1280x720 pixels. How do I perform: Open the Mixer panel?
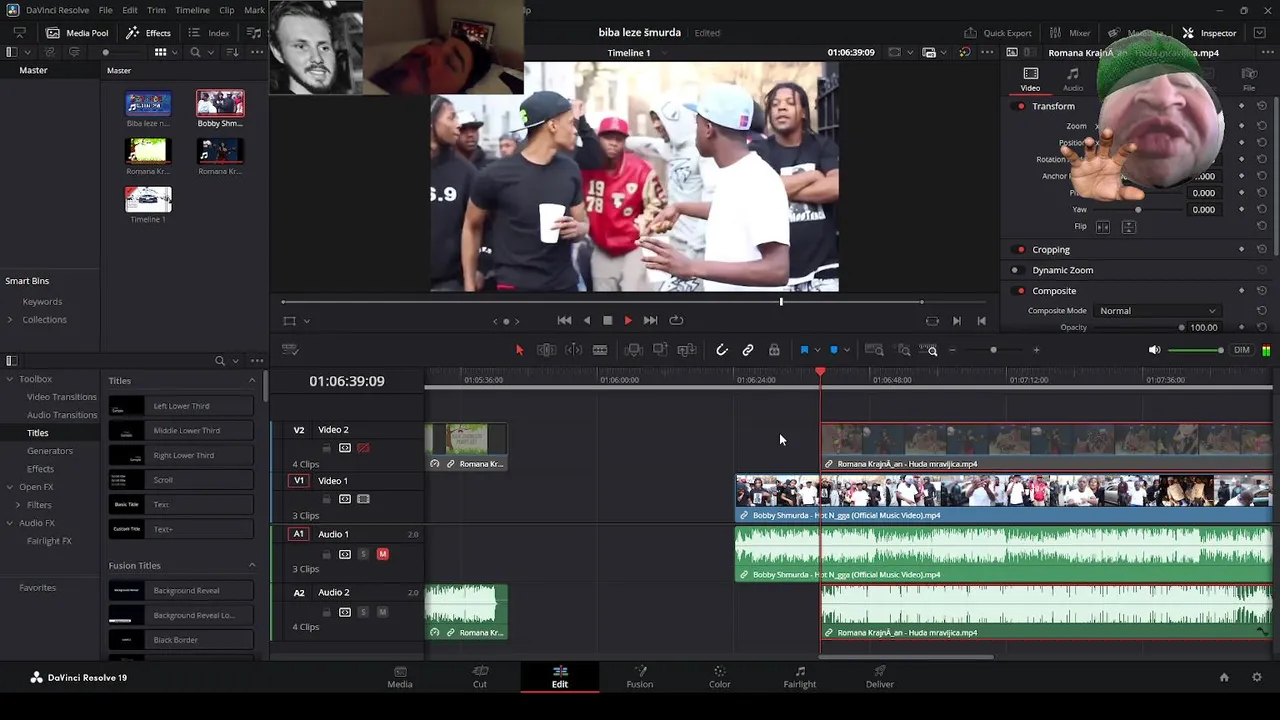[1070, 33]
